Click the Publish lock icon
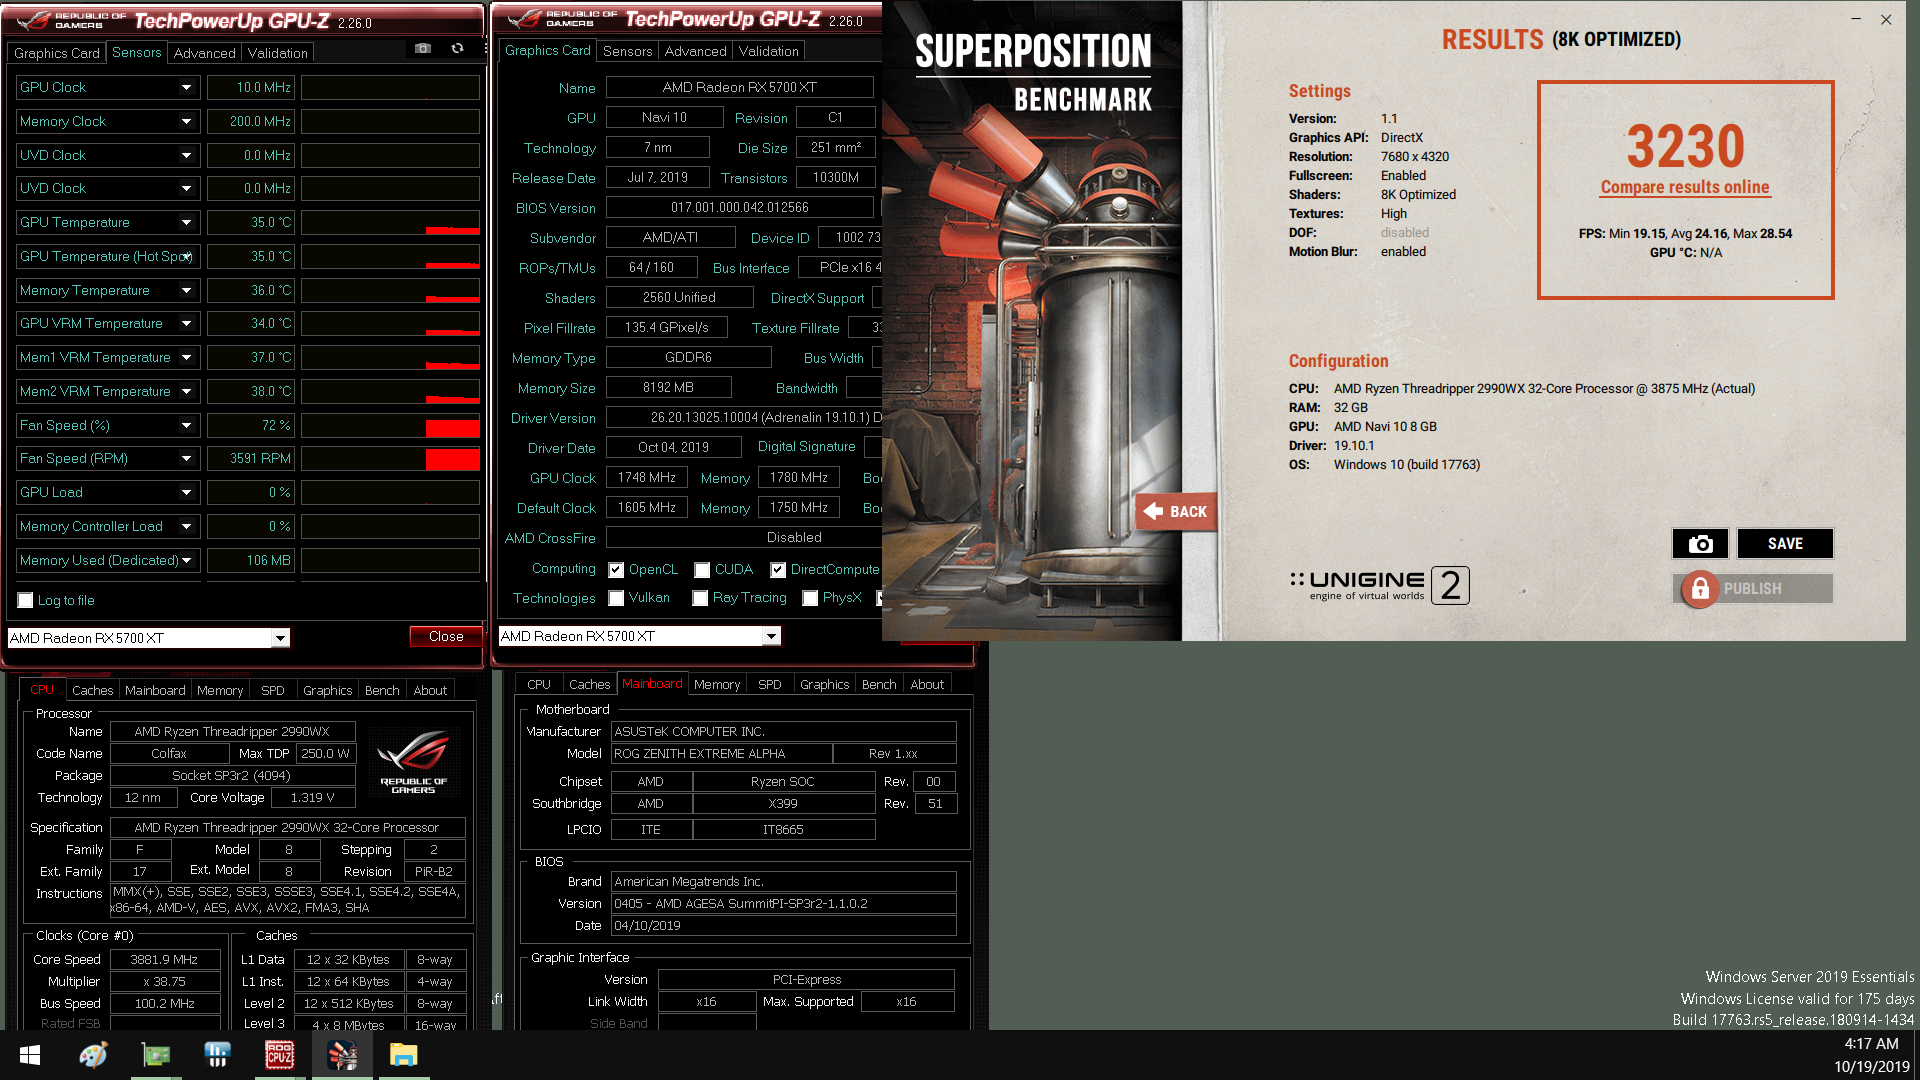 click(x=1700, y=589)
